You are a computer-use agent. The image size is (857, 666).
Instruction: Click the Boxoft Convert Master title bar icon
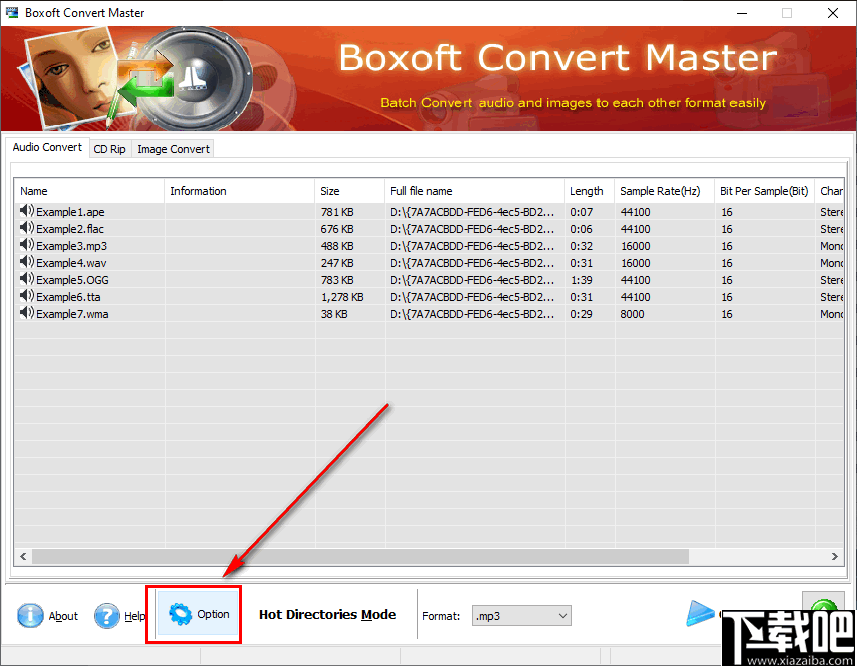(13, 12)
